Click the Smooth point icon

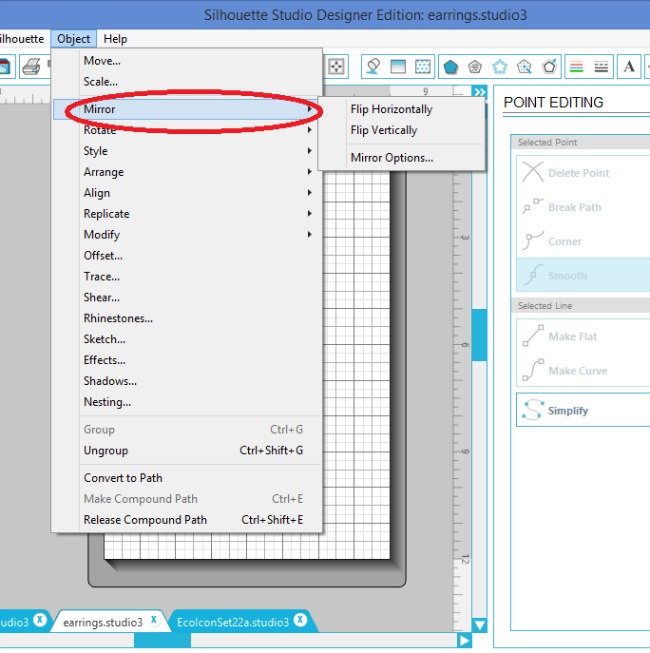click(533, 275)
